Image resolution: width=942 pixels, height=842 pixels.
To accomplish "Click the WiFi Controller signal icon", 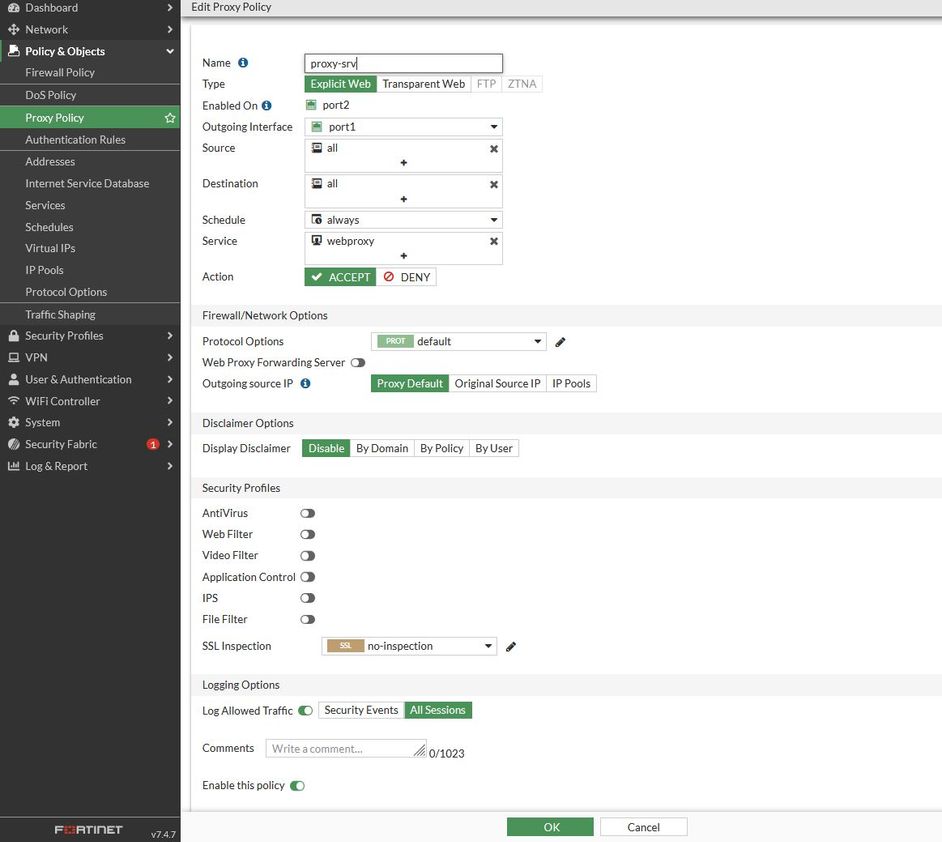I will pos(13,401).
